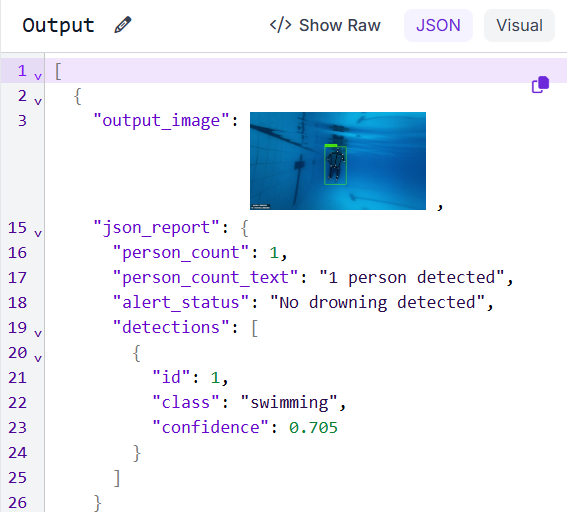The height and width of the screenshot is (512, 567).
Task: Click the "1 person detected" text value
Action: coord(412,277)
